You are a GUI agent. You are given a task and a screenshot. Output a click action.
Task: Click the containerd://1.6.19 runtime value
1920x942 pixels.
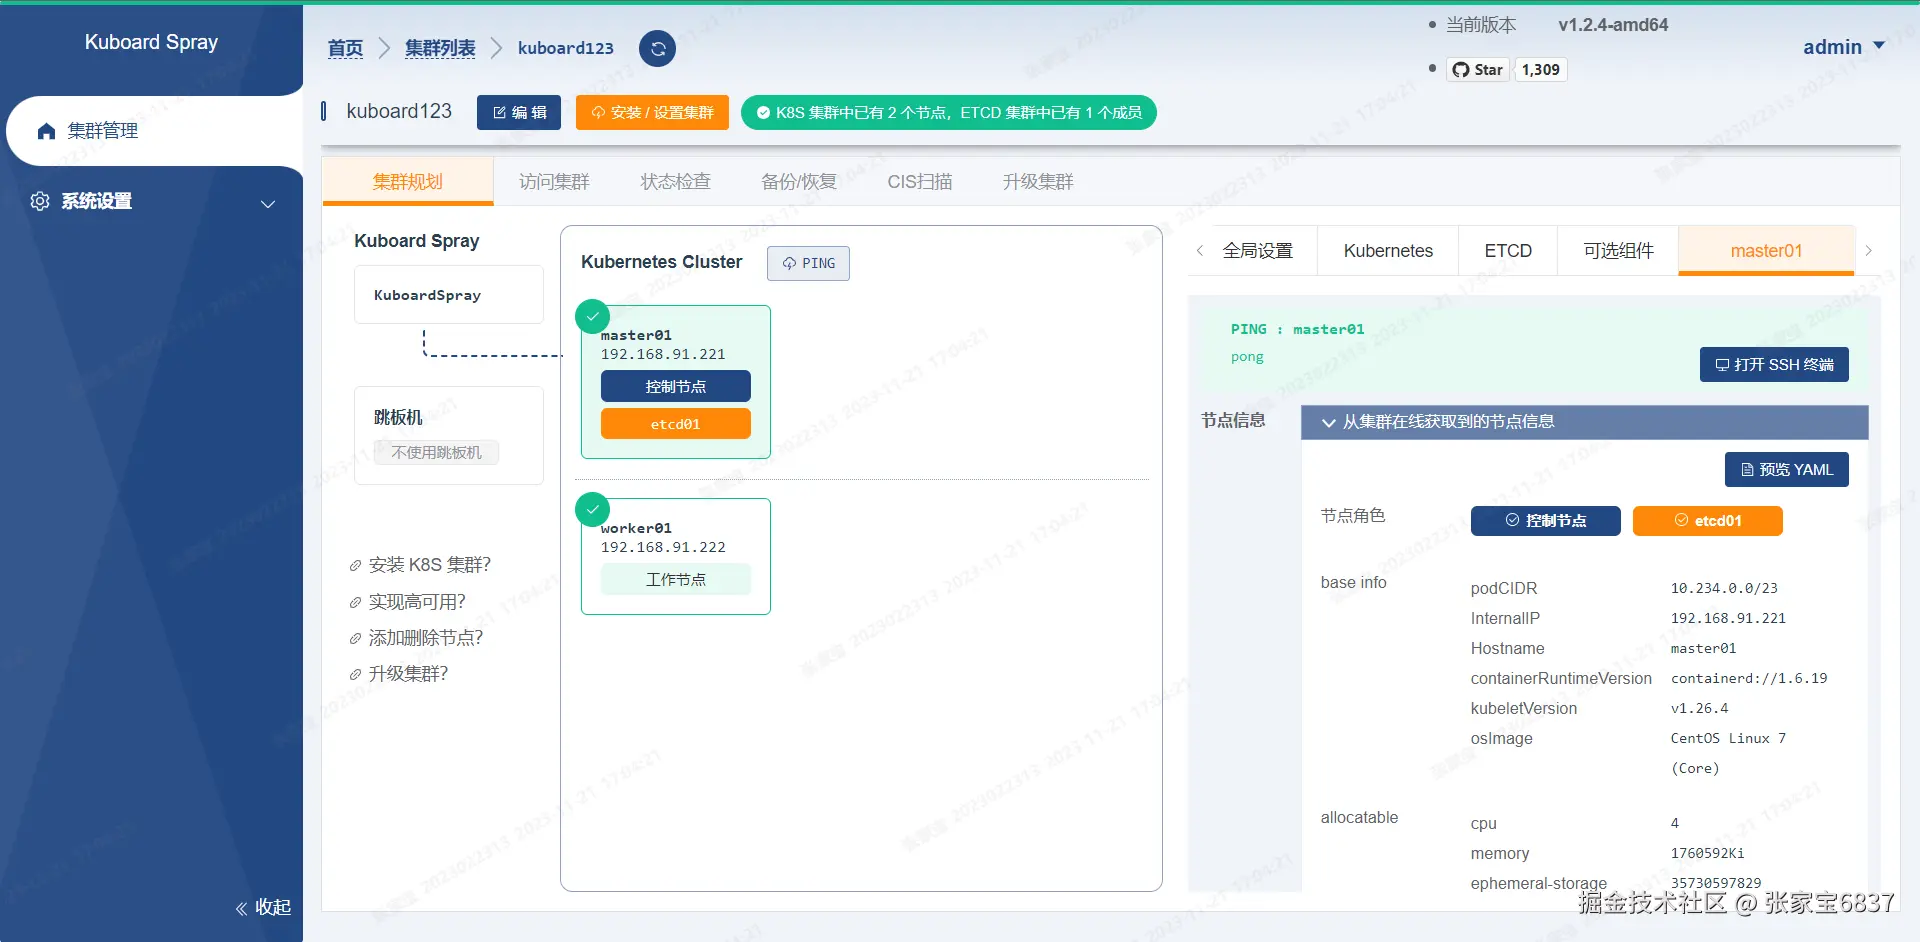pyautogui.click(x=1749, y=678)
